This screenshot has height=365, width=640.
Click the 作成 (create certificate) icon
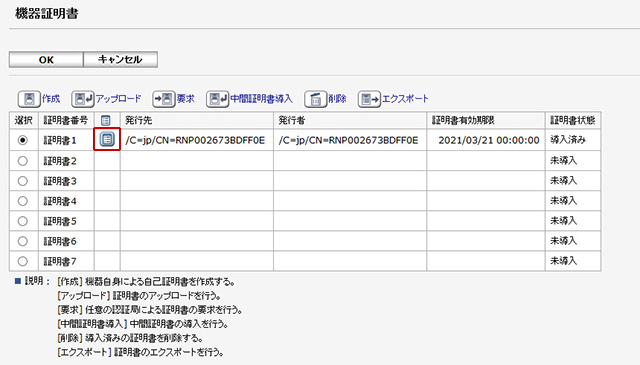(29, 99)
